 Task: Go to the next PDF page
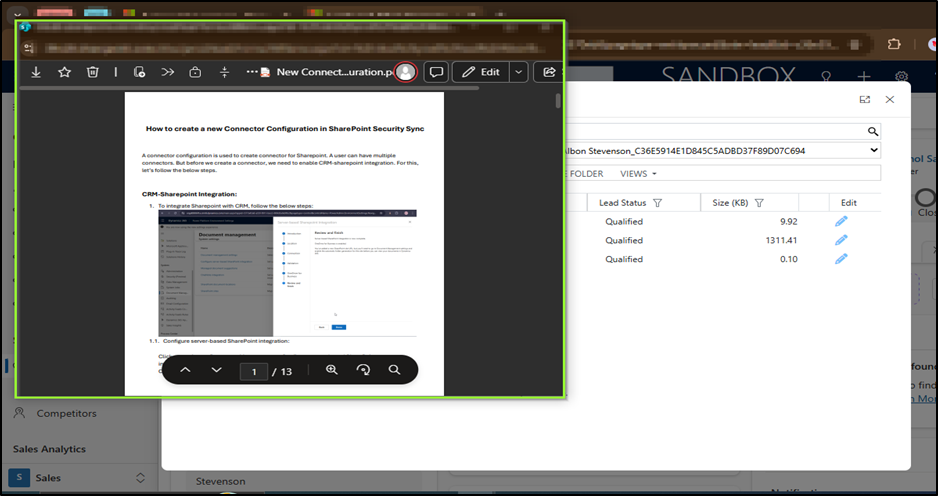[217, 370]
